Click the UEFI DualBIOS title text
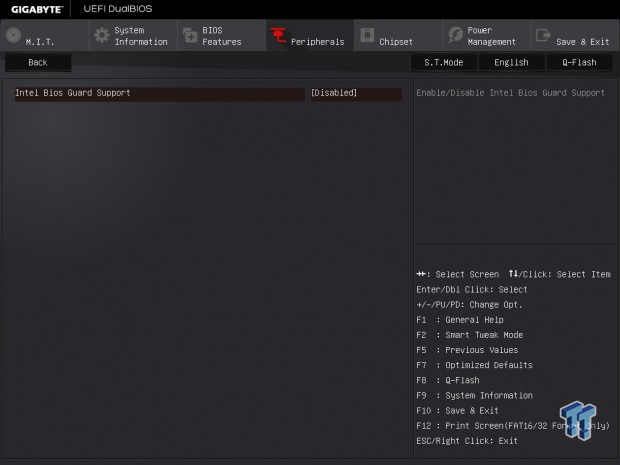The width and height of the screenshot is (620, 465). pos(118,9)
